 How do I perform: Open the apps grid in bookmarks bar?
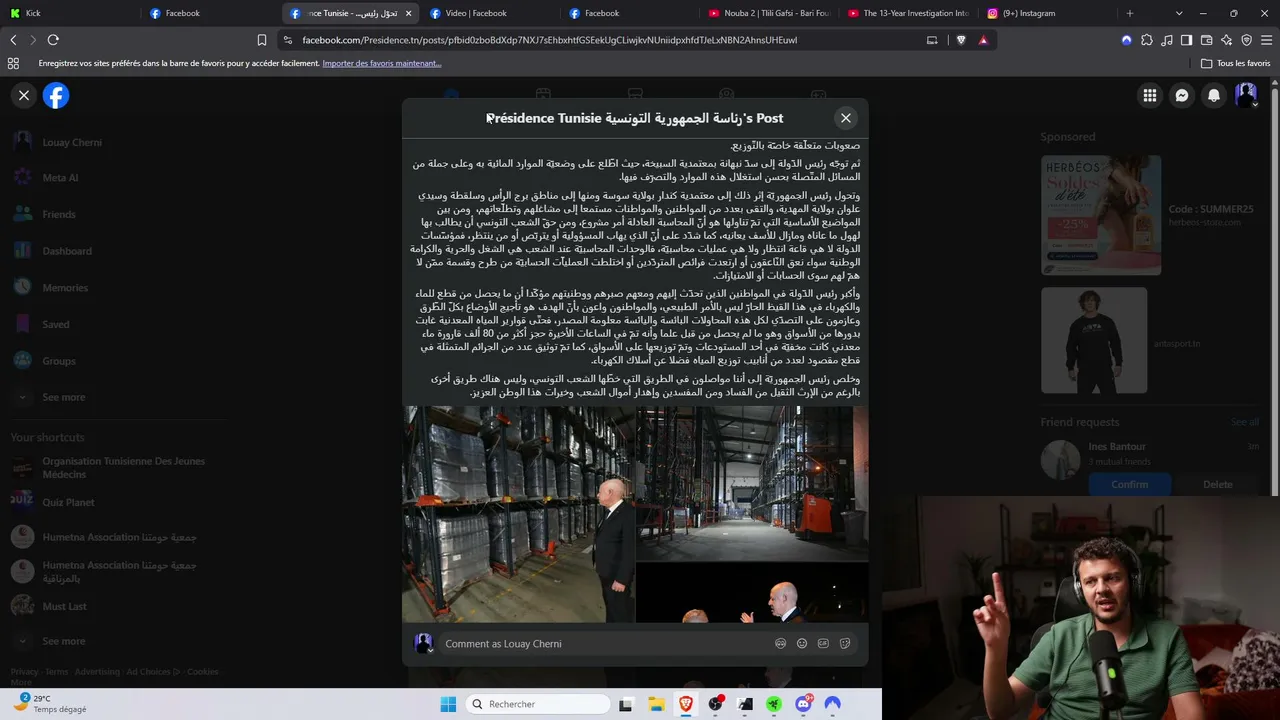coord(13,63)
